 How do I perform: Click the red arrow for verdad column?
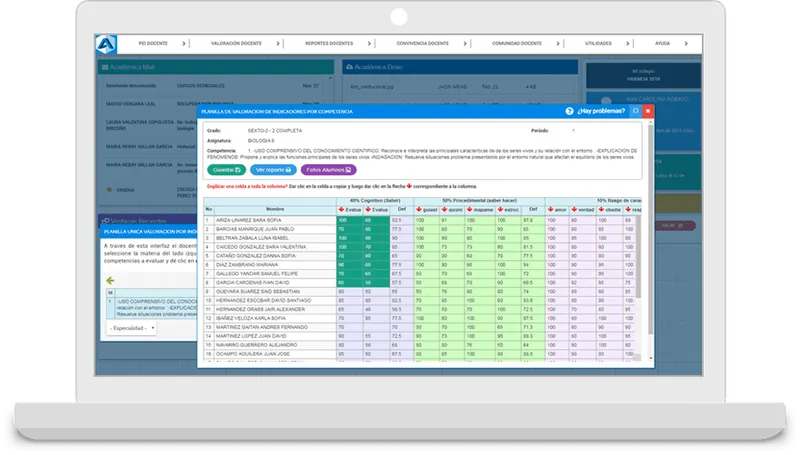[574, 210]
